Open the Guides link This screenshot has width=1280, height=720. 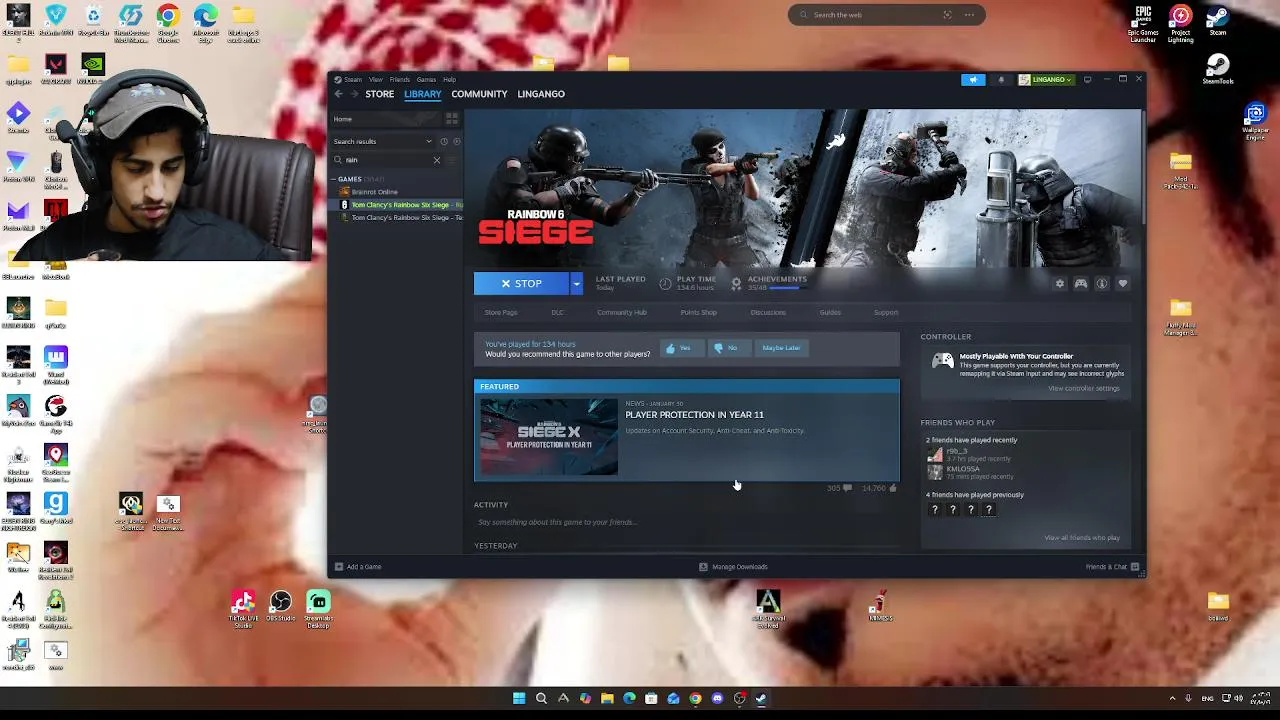click(x=830, y=313)
